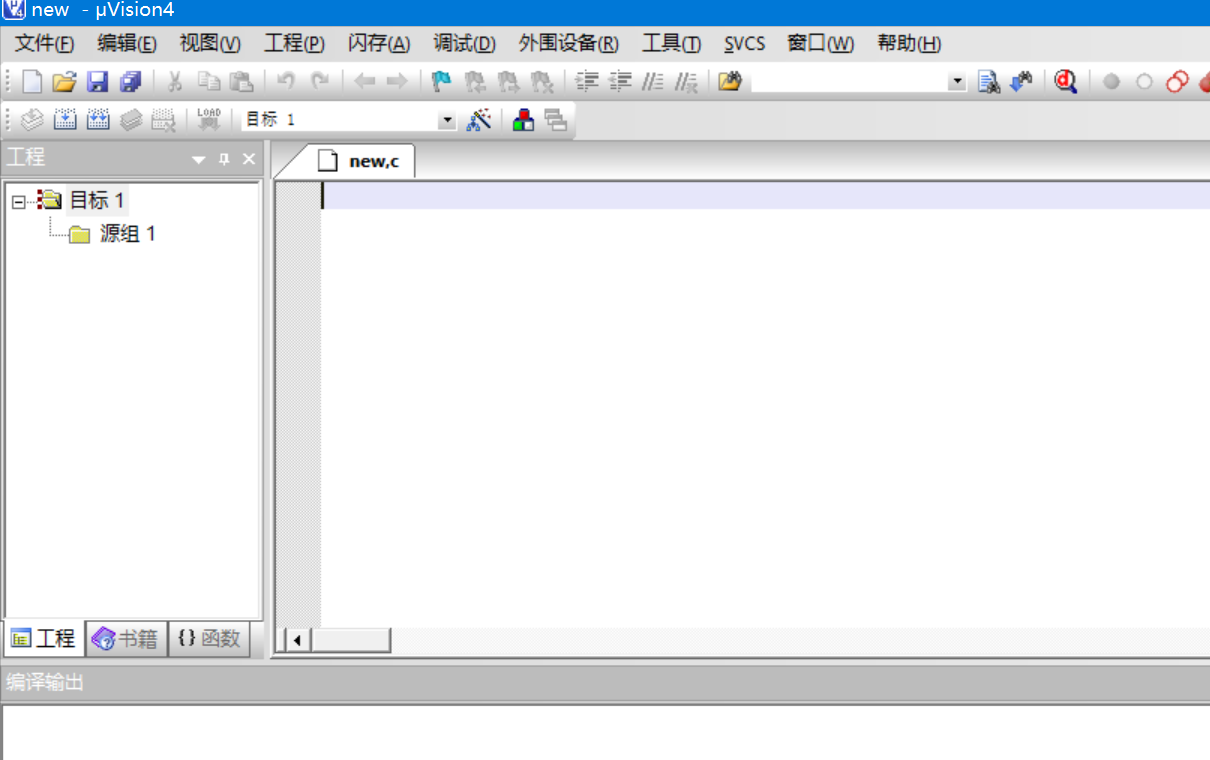Toggle breakpoint enable with the hollow circle icon
The height and width of the screenshot is (760, 1210).
(1144, 82)
